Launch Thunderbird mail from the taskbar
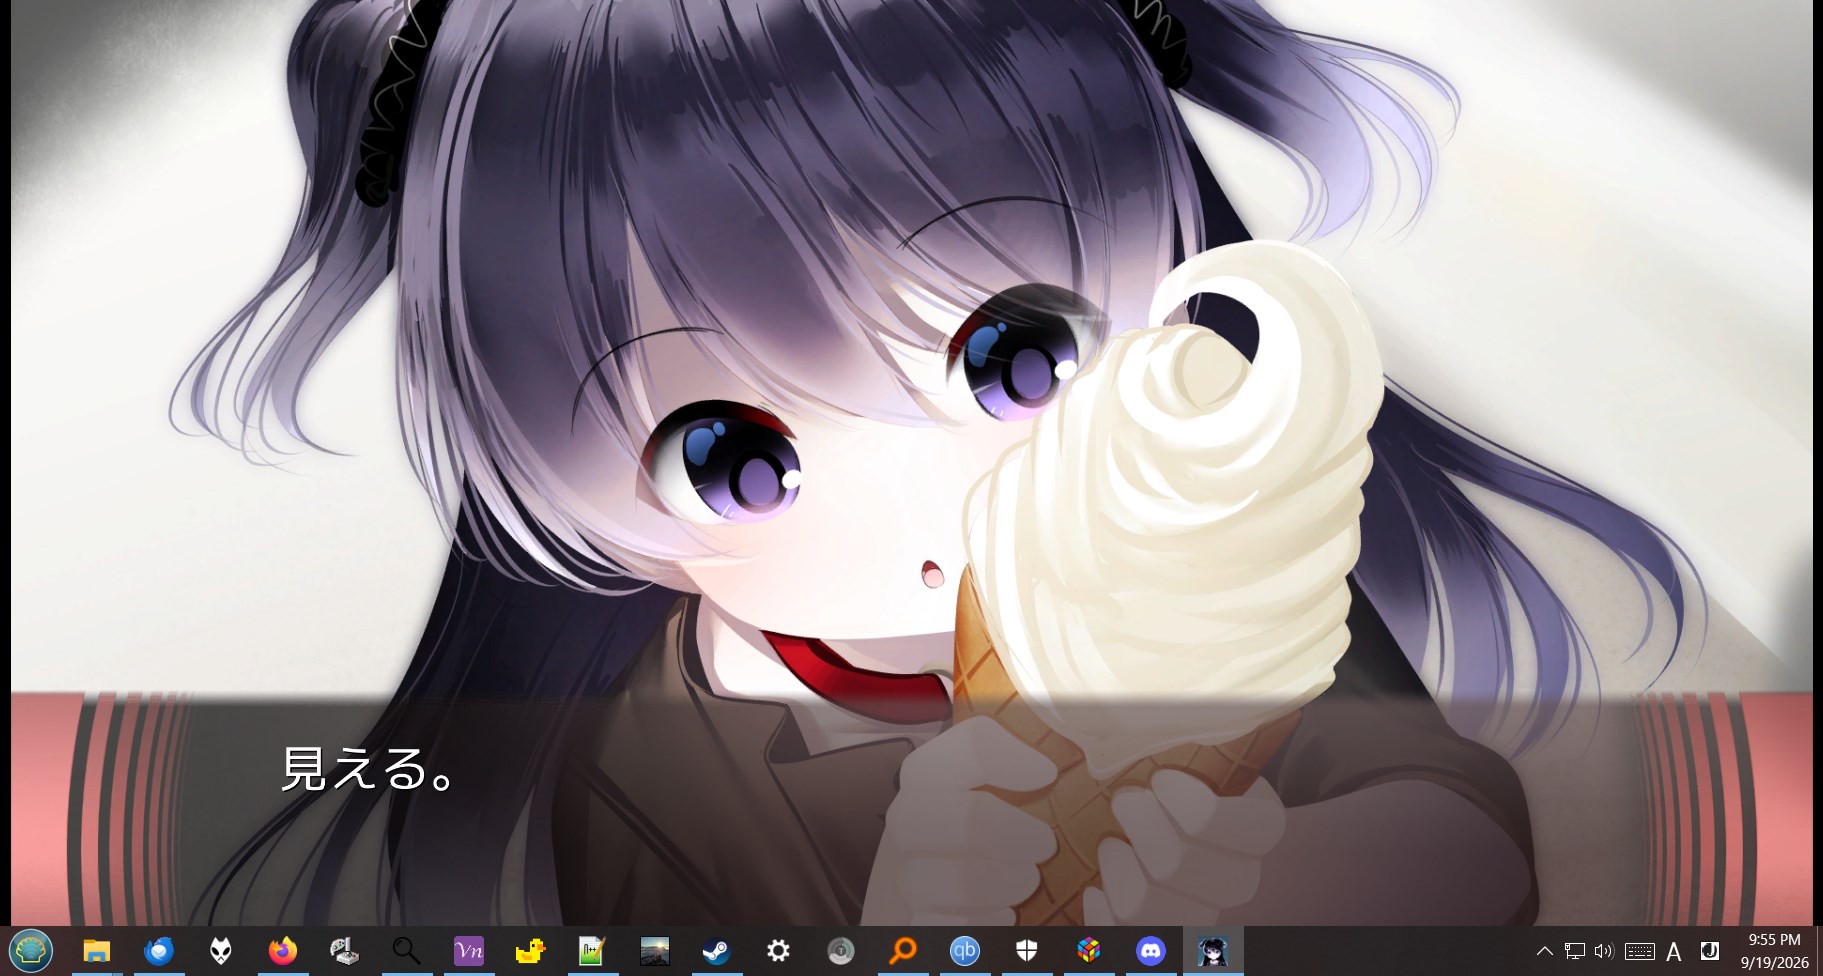 pos(158,950)
